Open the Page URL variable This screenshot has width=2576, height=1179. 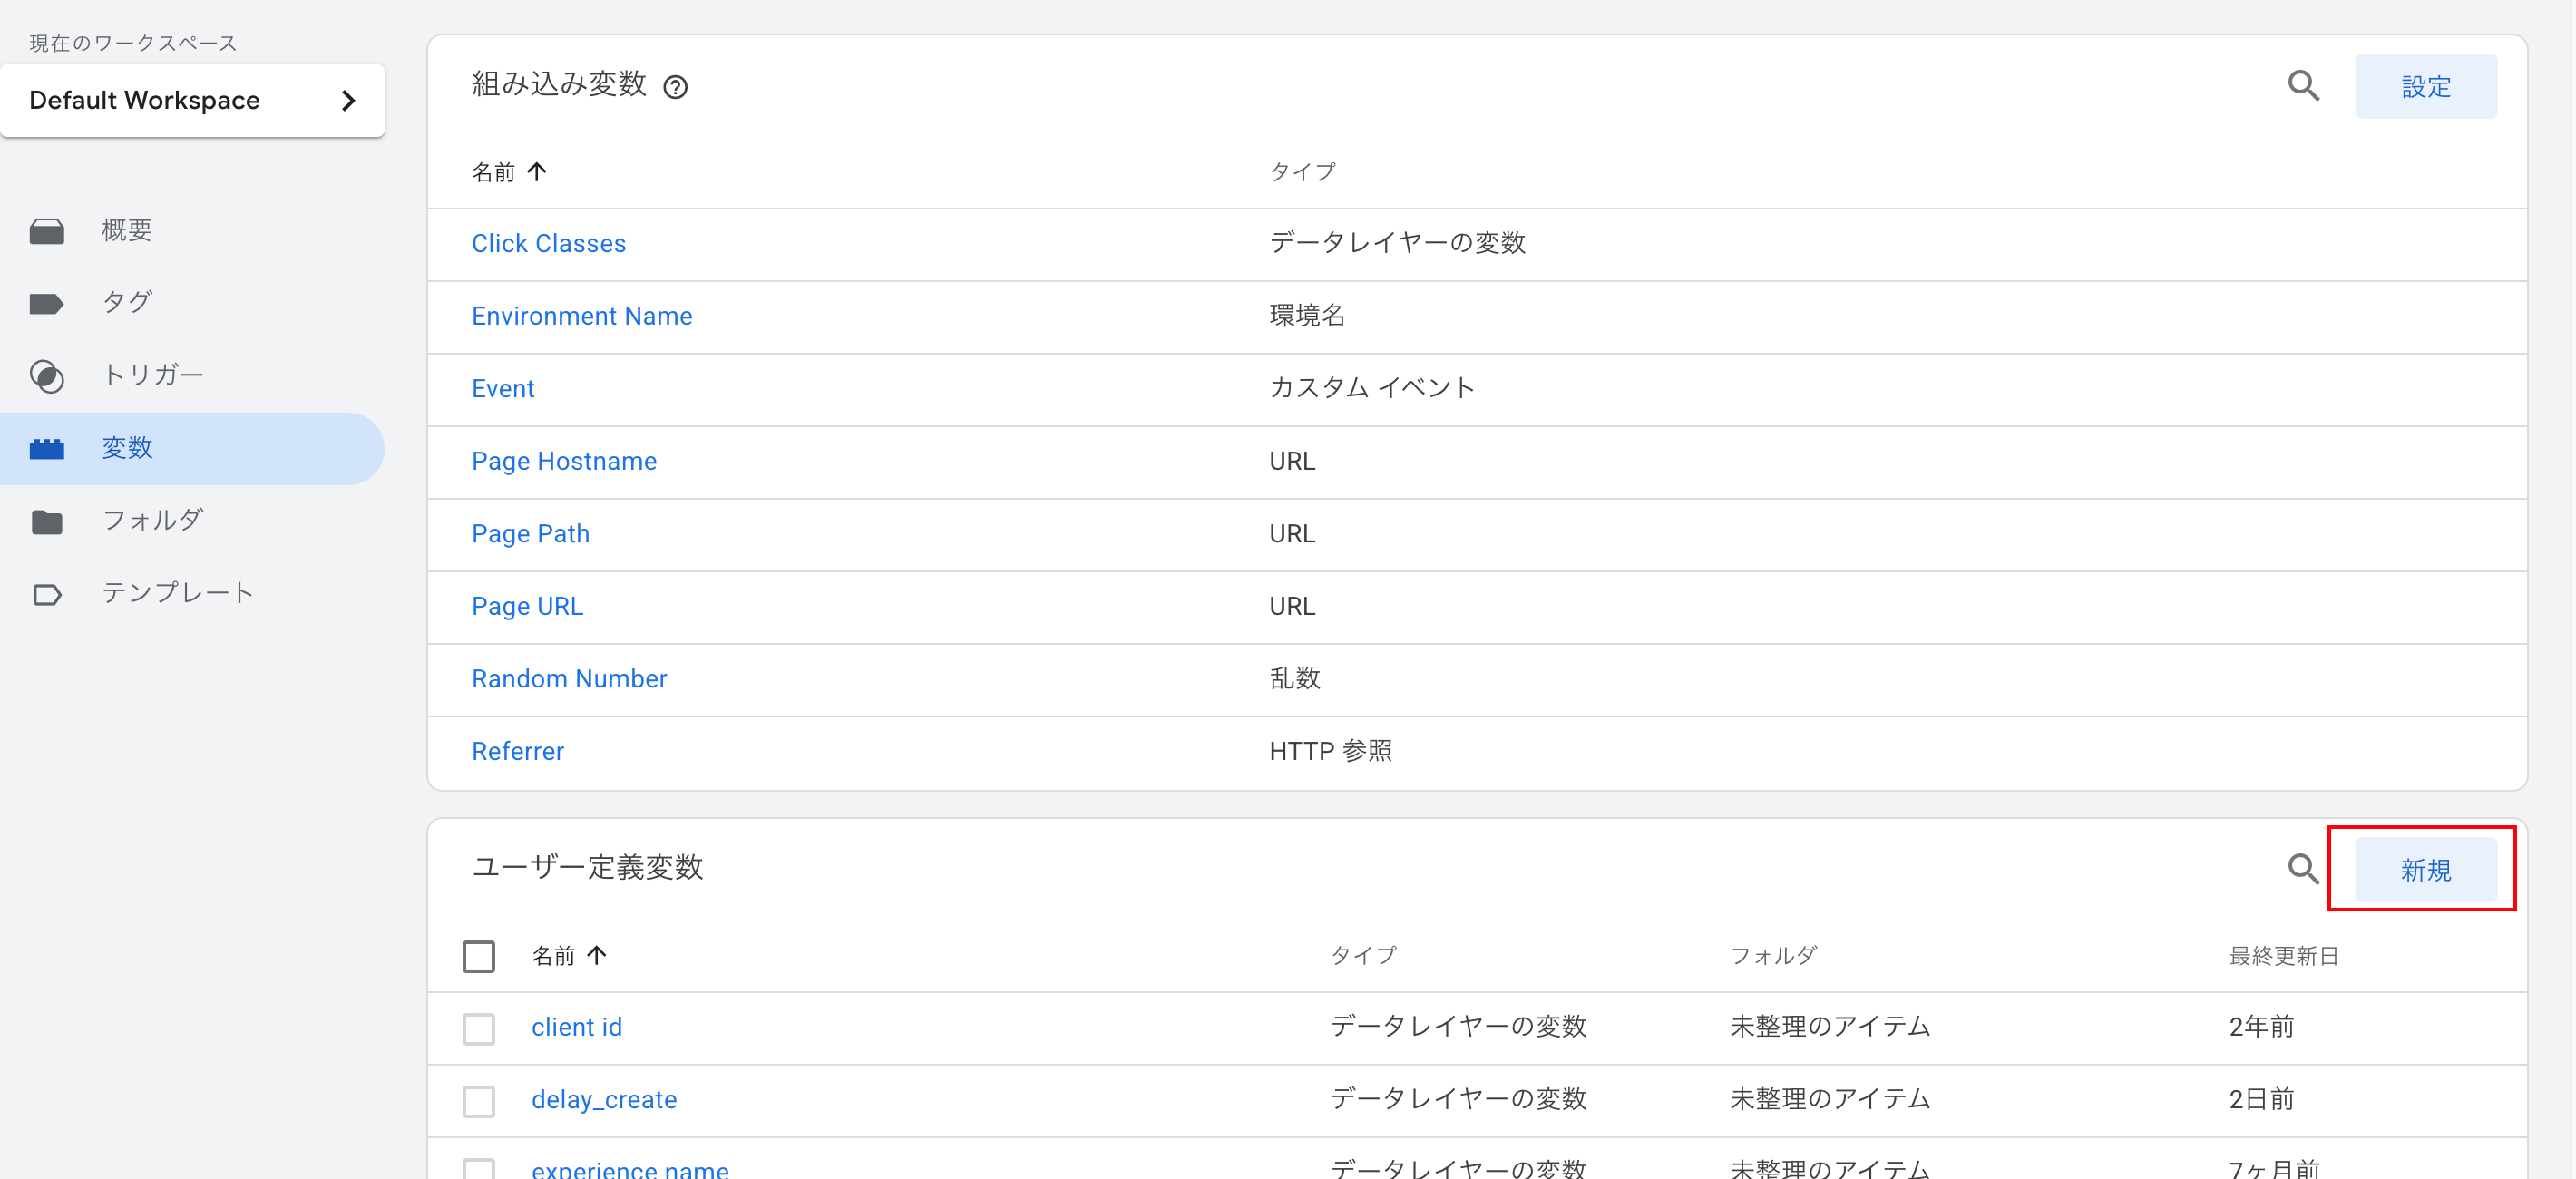click(527, 606)
